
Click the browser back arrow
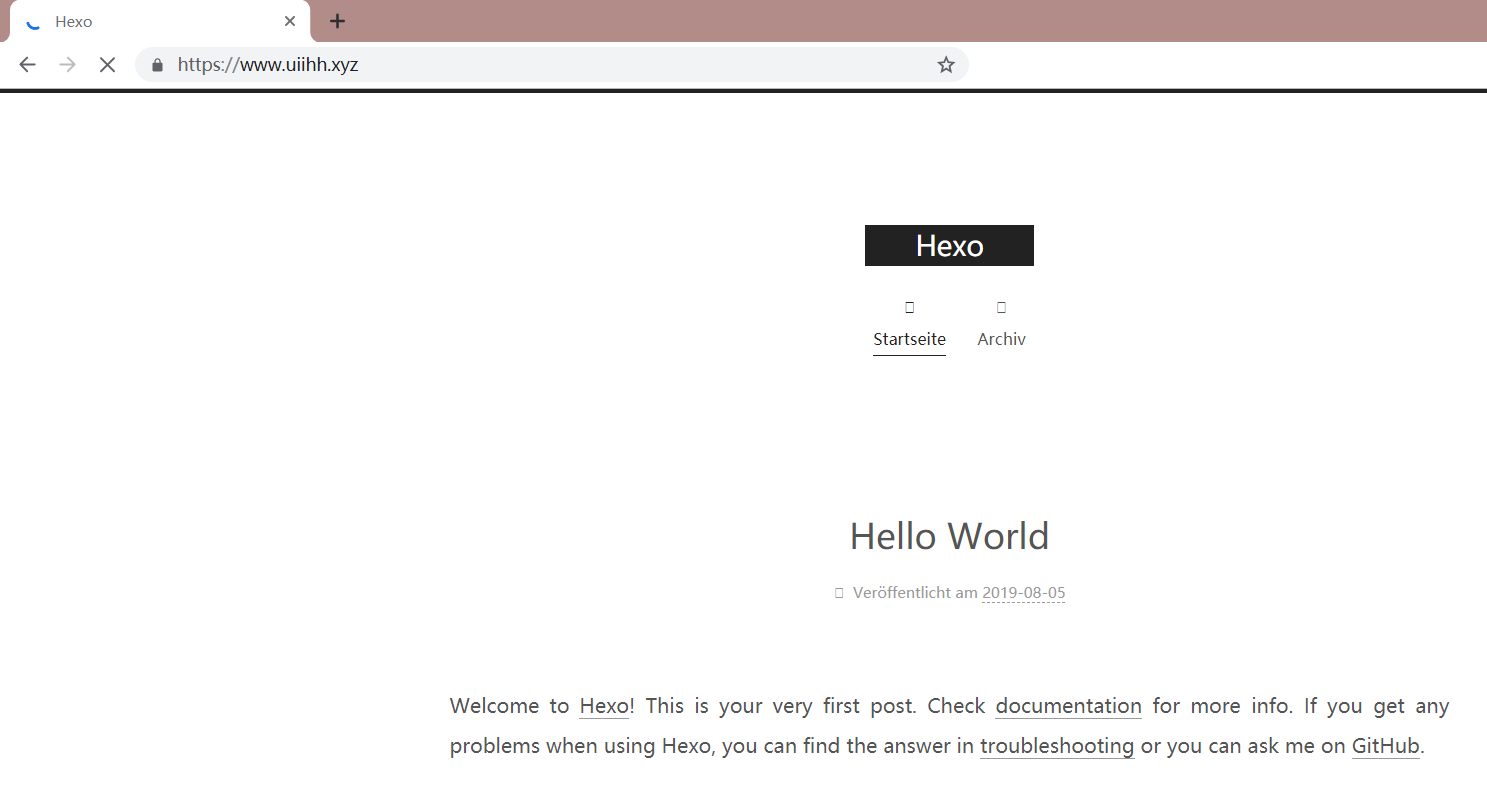[27, 65]
